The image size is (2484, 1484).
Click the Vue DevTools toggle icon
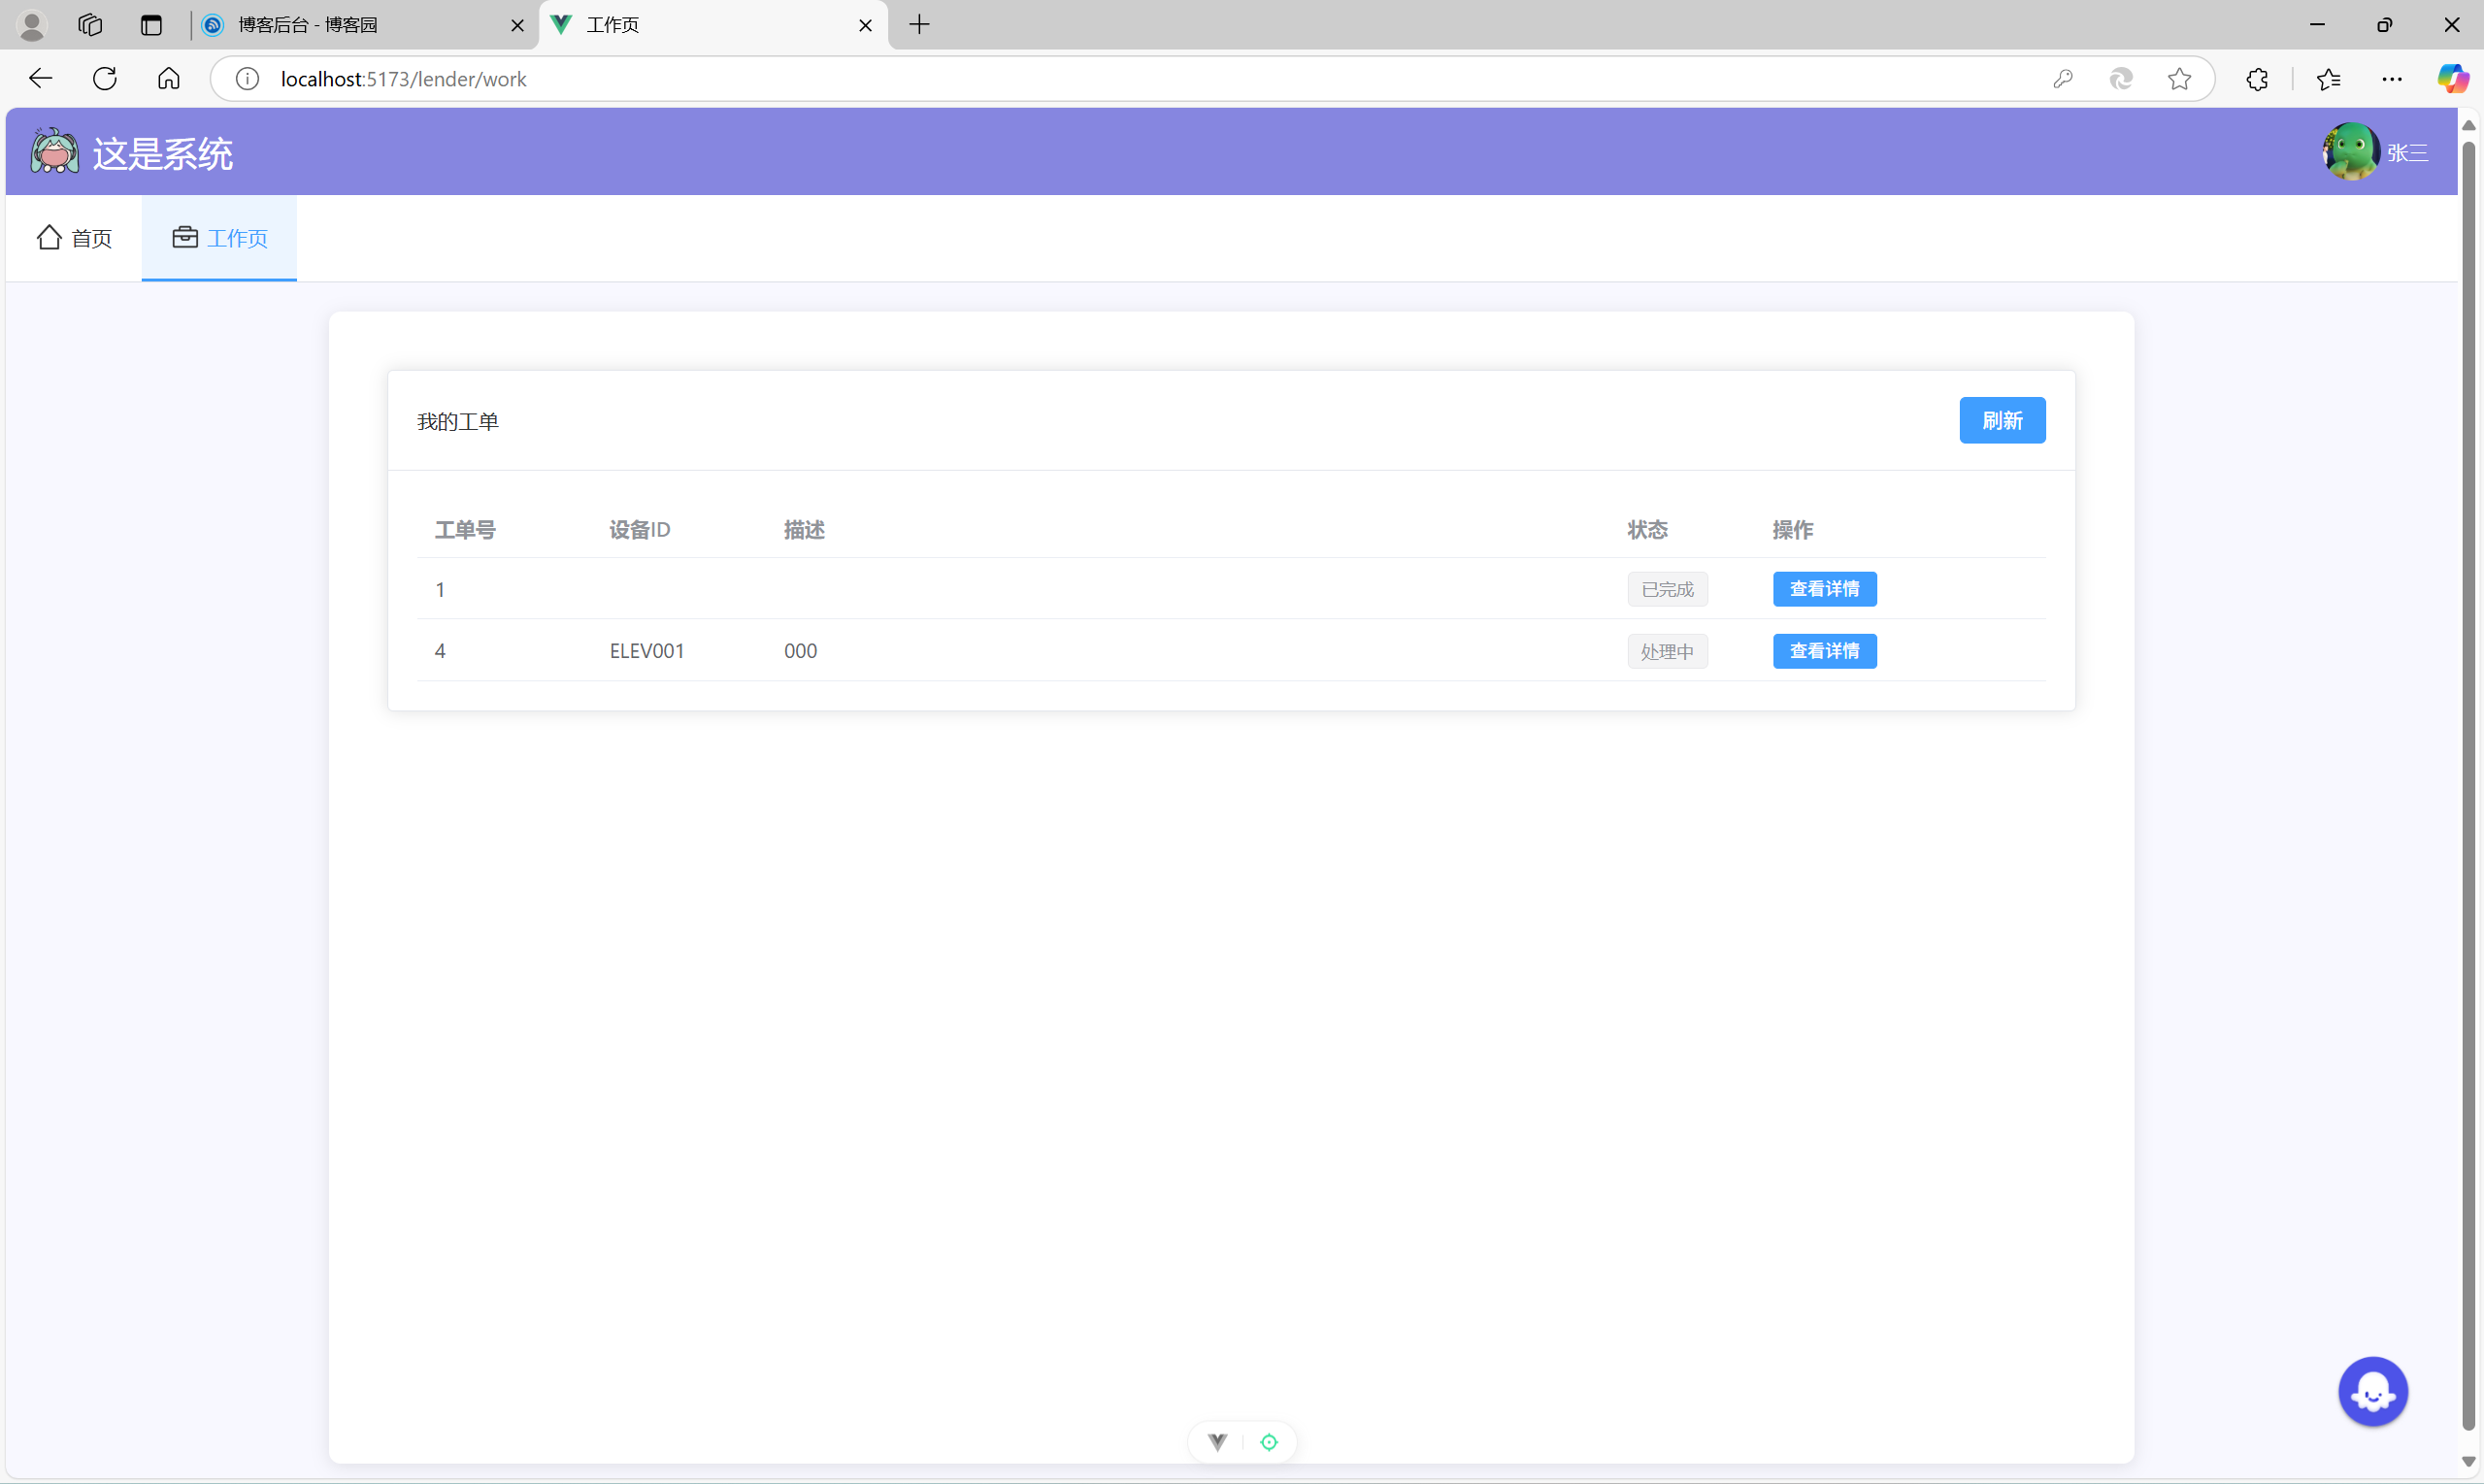(1217, 1442)
